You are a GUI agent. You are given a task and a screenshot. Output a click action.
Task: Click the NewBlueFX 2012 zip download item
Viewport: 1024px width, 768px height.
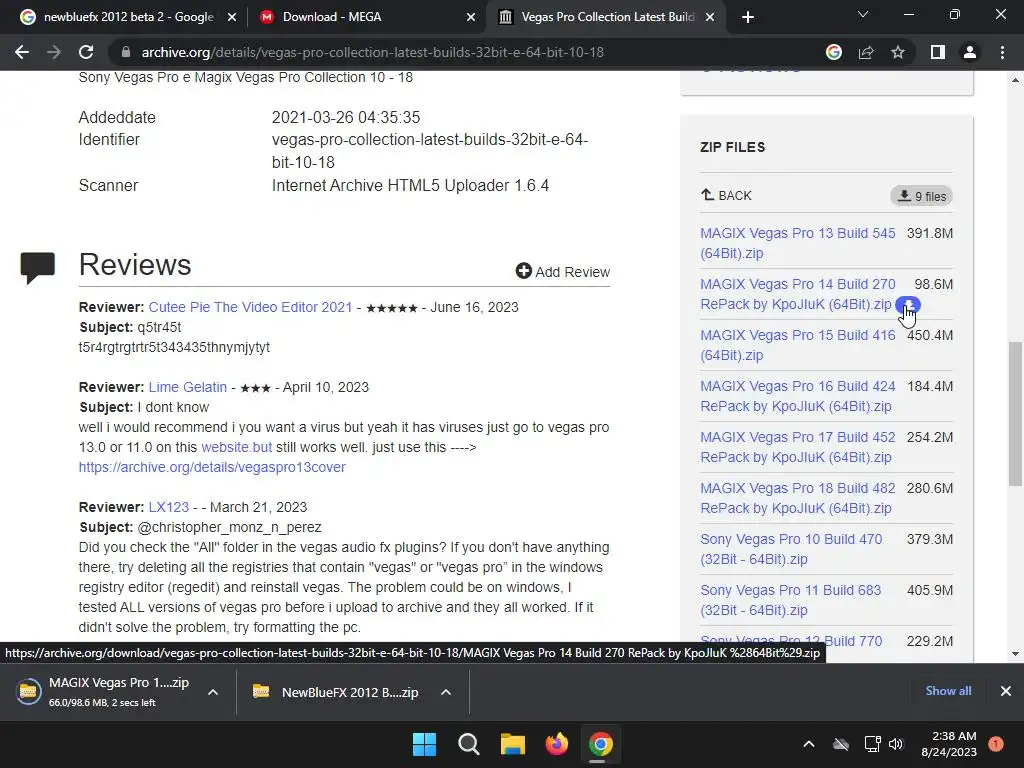(336, 692)
